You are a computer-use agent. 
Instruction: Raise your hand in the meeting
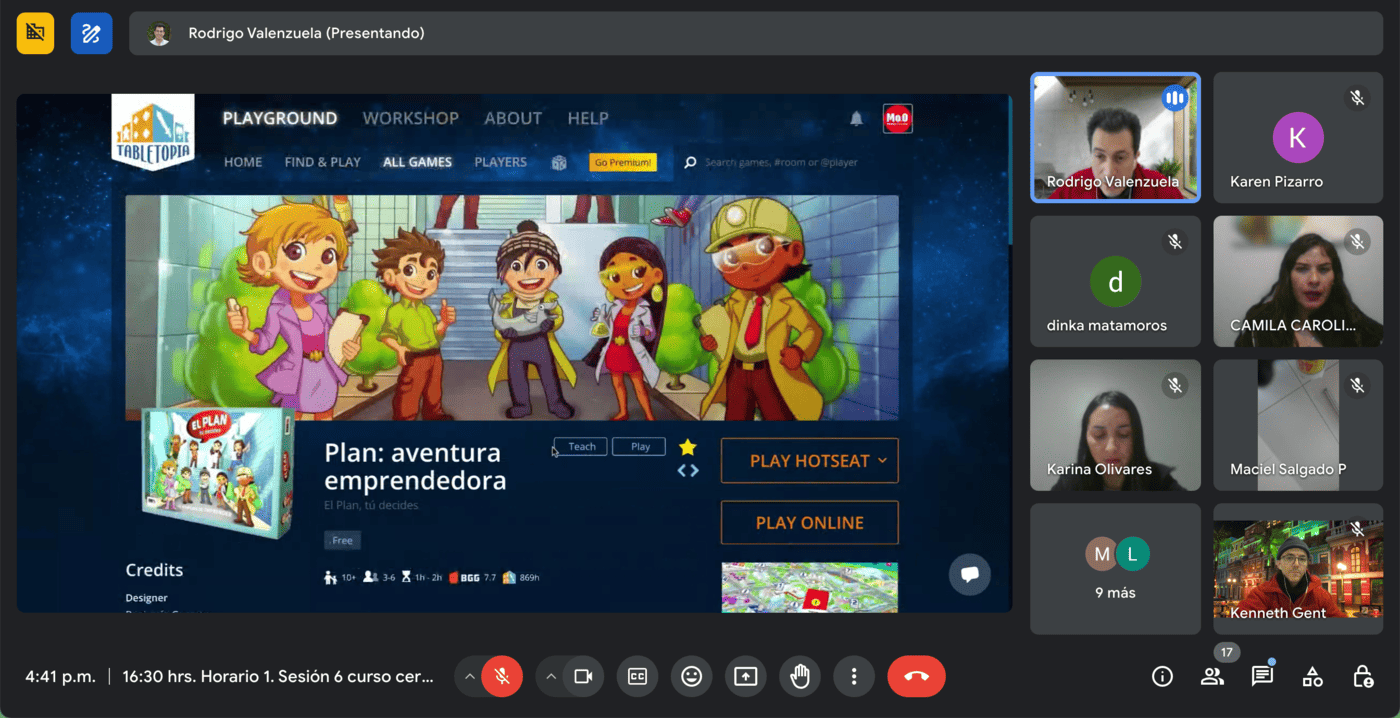click(799, 677)
